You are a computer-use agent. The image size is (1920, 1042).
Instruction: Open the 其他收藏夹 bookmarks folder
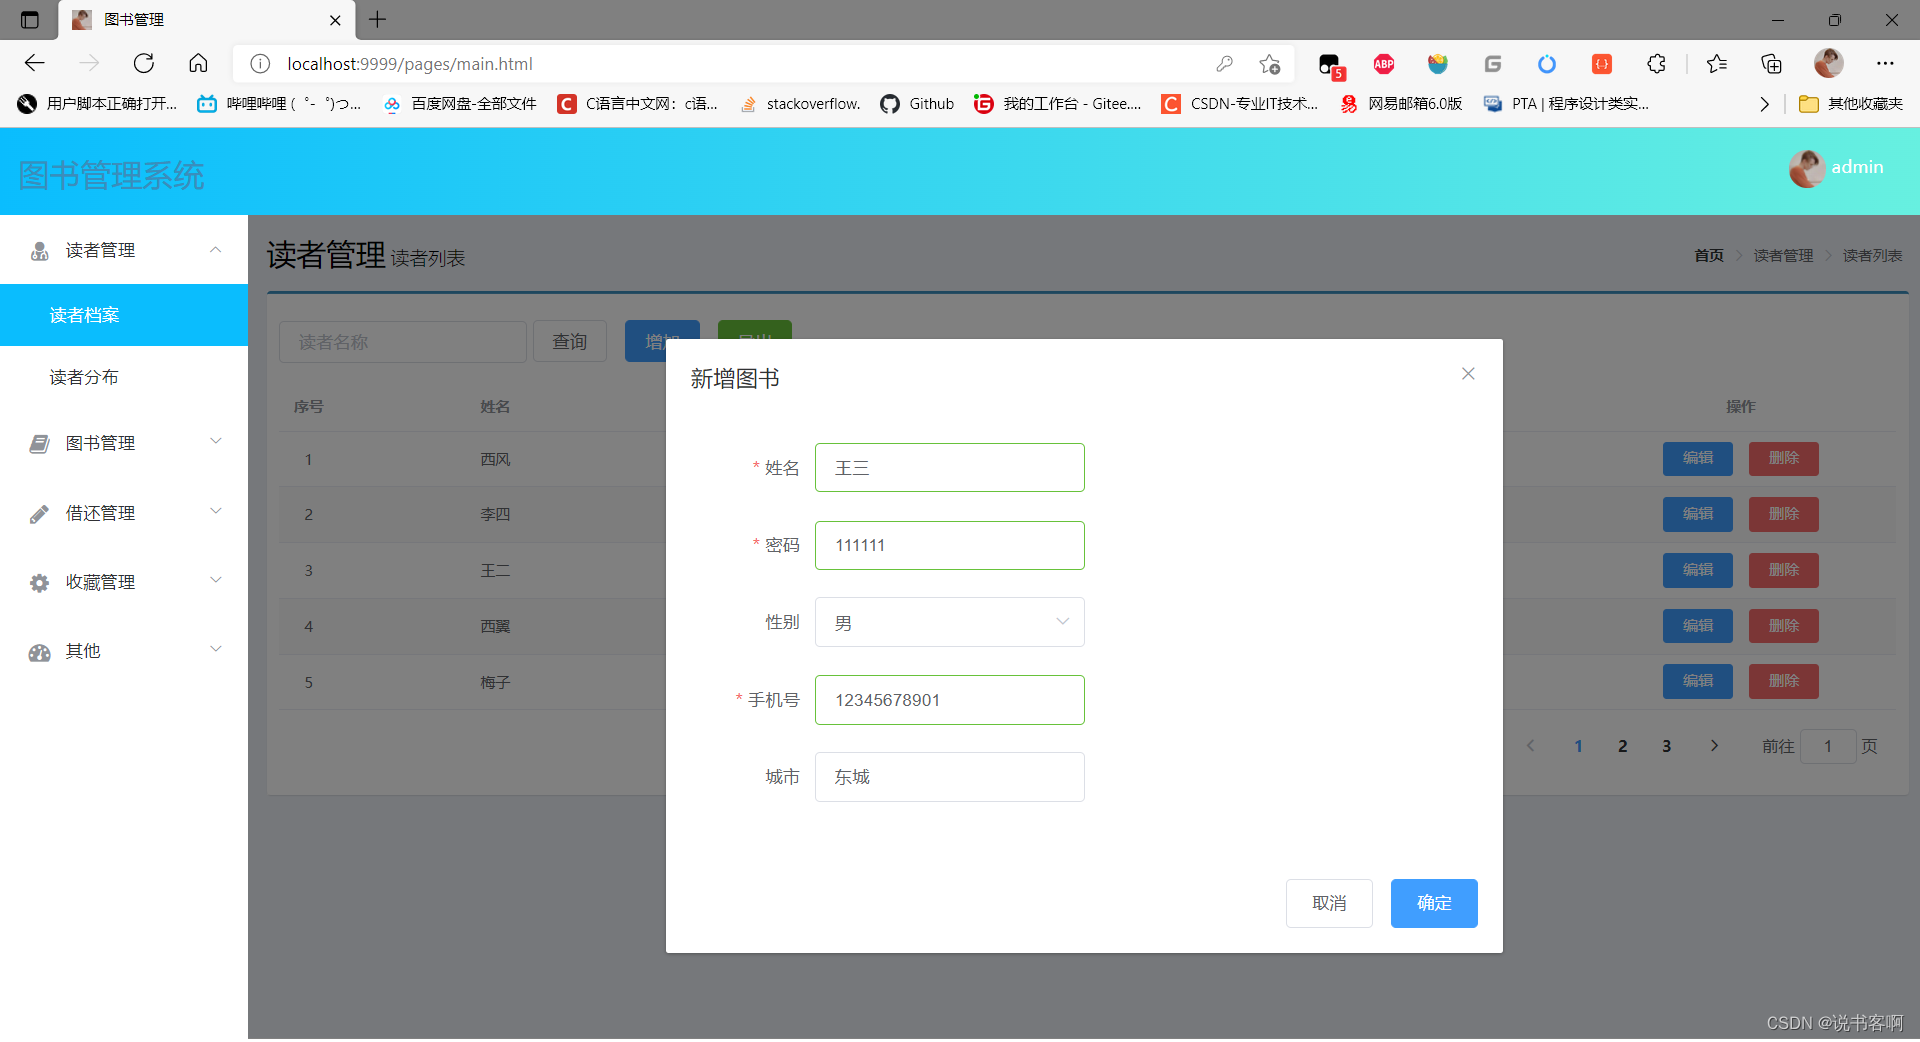[x=1850, y=104]
